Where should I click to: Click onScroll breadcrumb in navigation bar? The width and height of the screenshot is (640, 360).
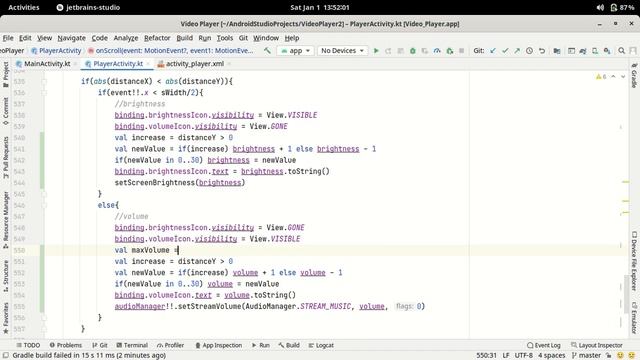click(x=171, y=51)
